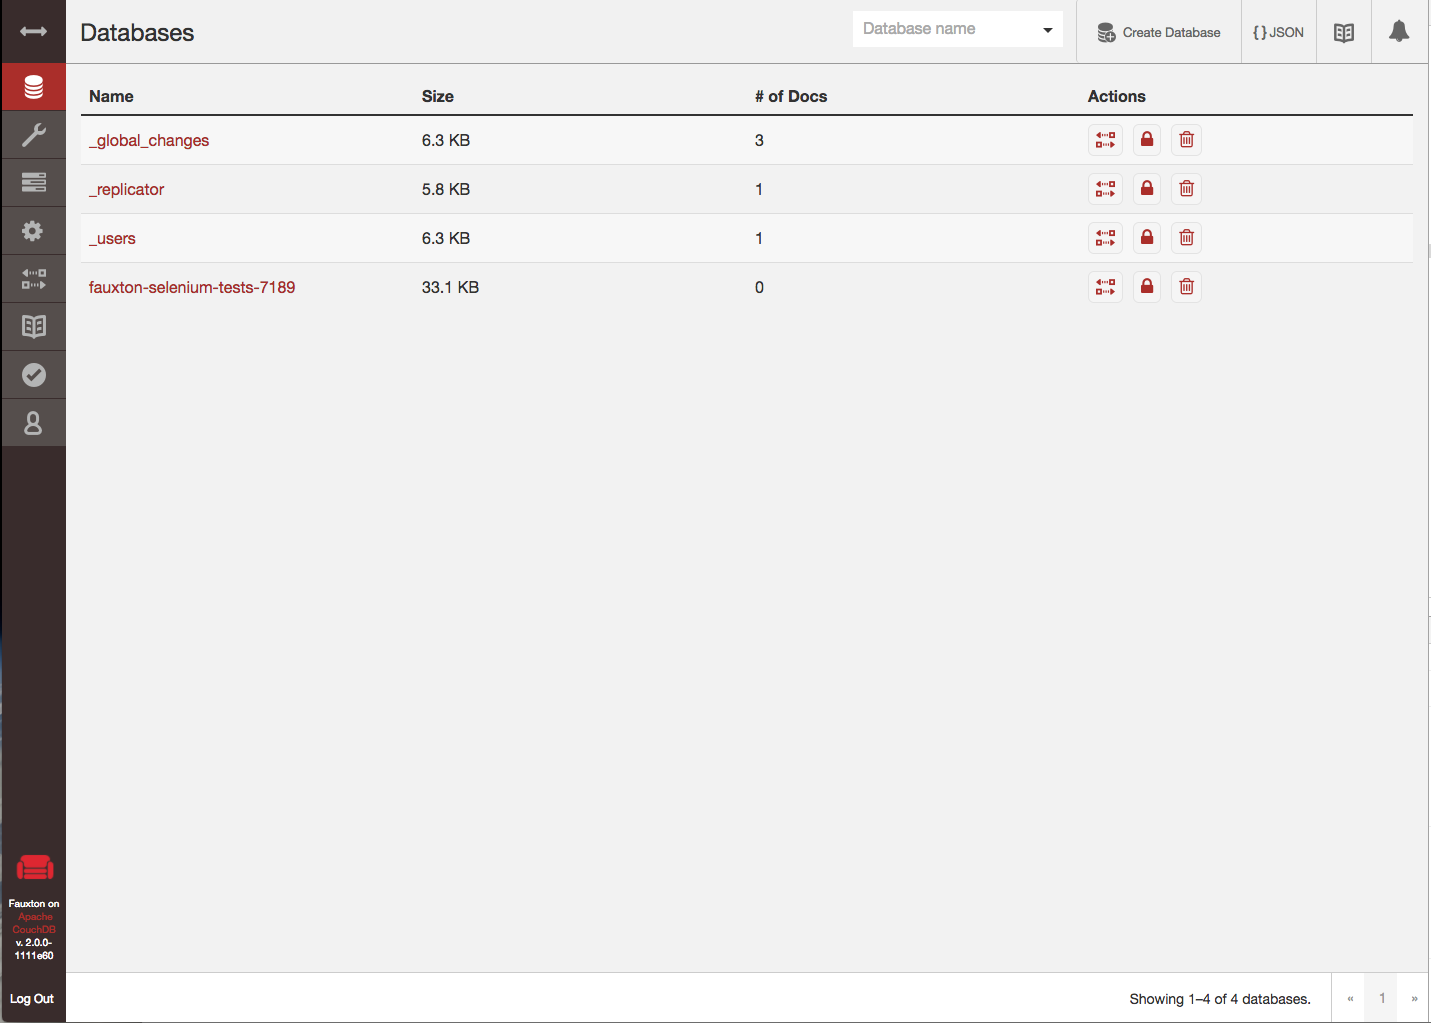This screenshot has width=1431, height=1023.
Task: Open Active Tasks list icon in sidebar
Action: [33, 182]
